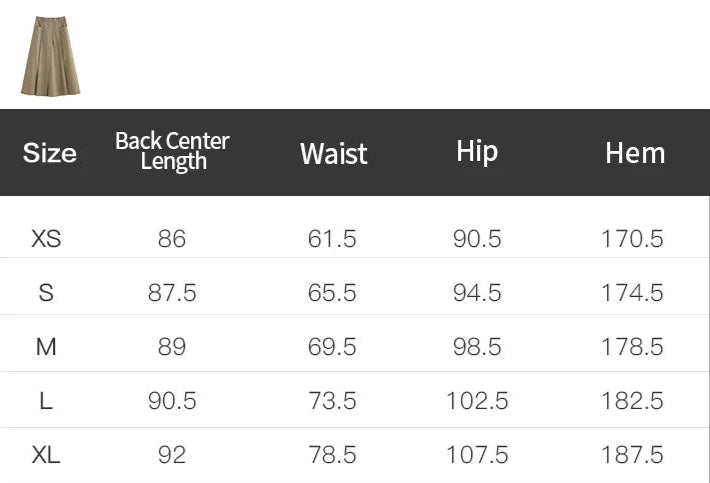Click the XL waist value 78.5
Viewport: 710px width, 483px height.
(x=333, y=455)
